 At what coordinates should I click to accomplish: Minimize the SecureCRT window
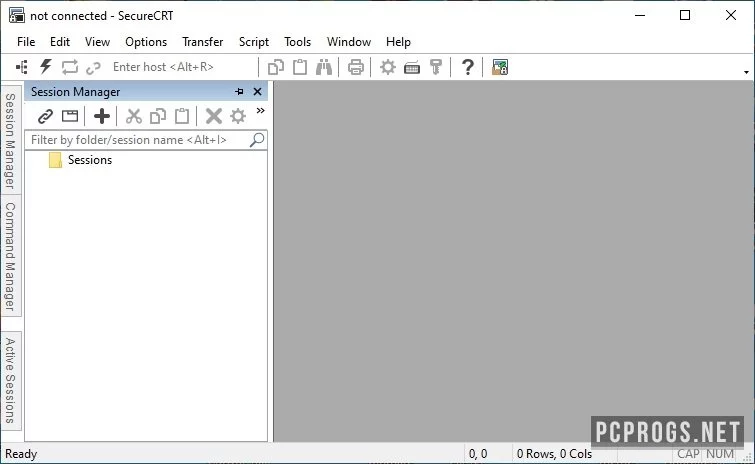pyautogui.click(x=640, y=15)
